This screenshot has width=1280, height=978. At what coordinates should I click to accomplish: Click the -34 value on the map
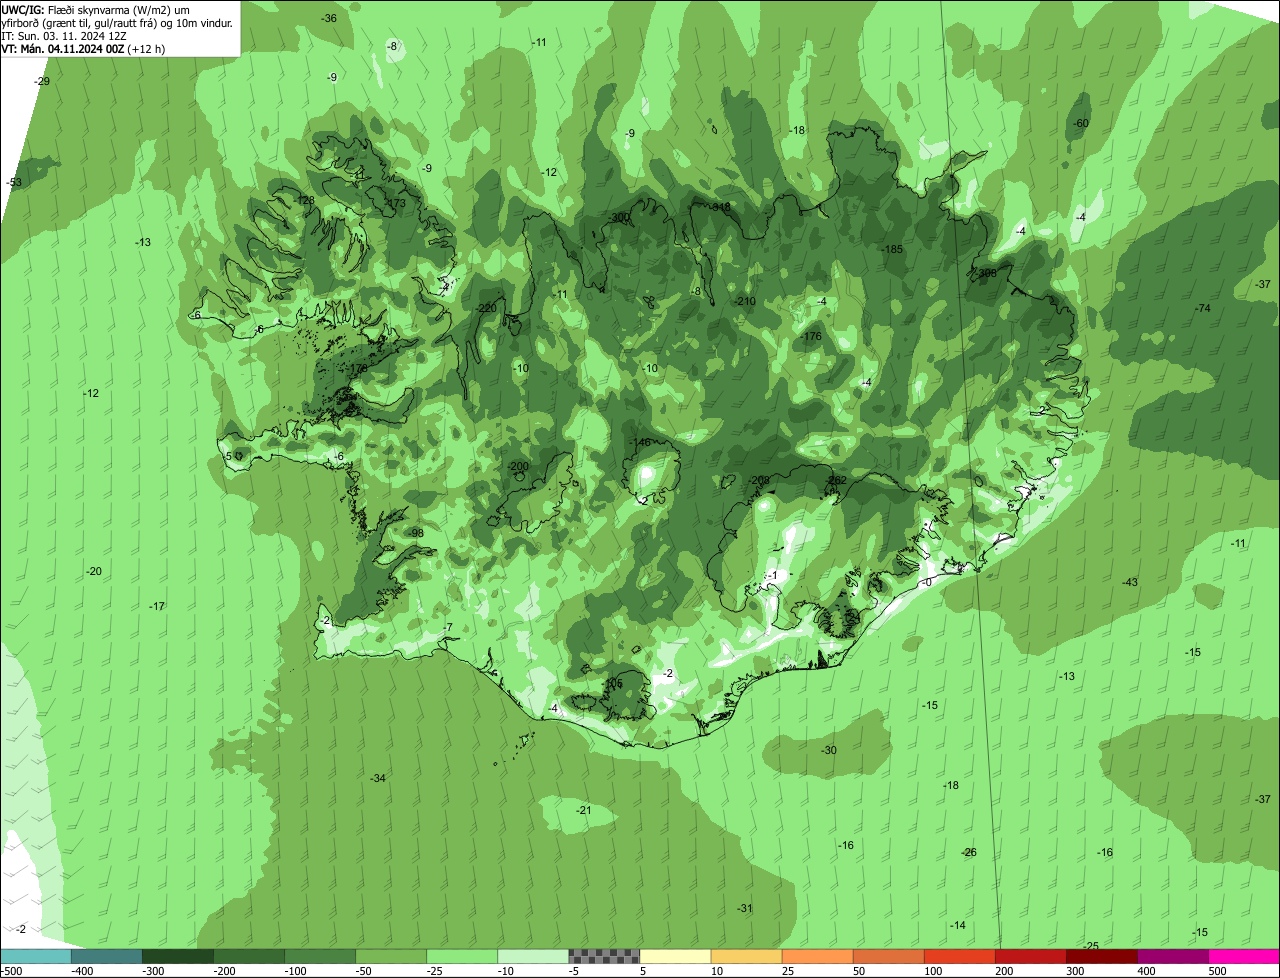point(378,779)
